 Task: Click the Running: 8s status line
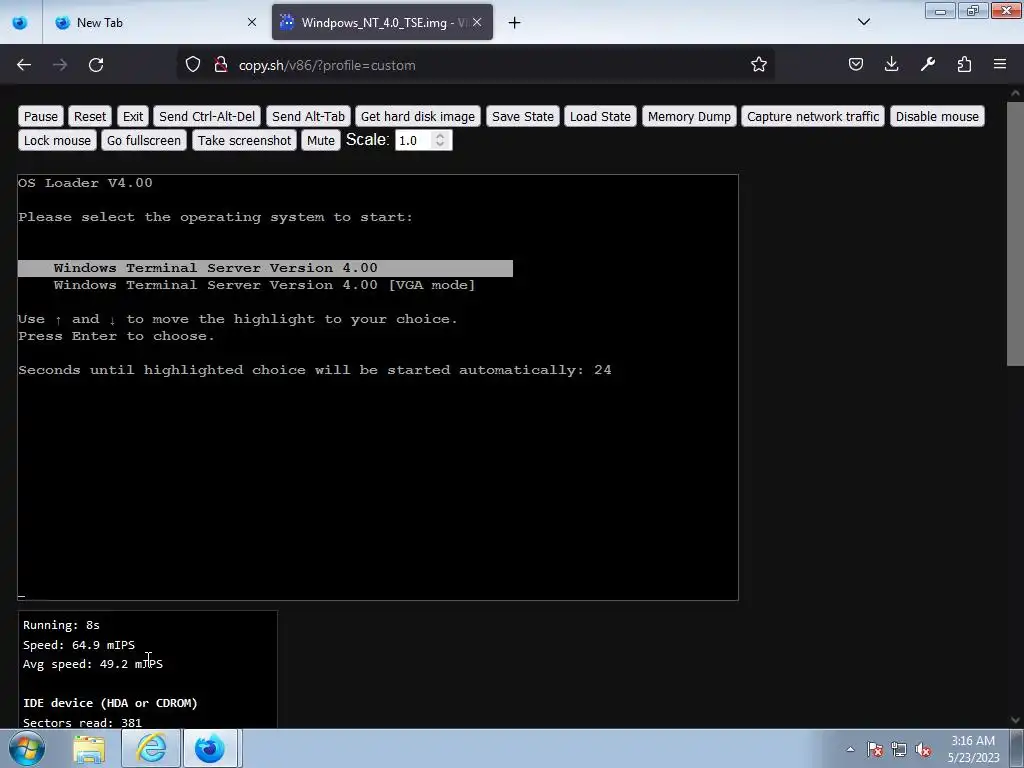pyautogui.click(x=61, y=625)
